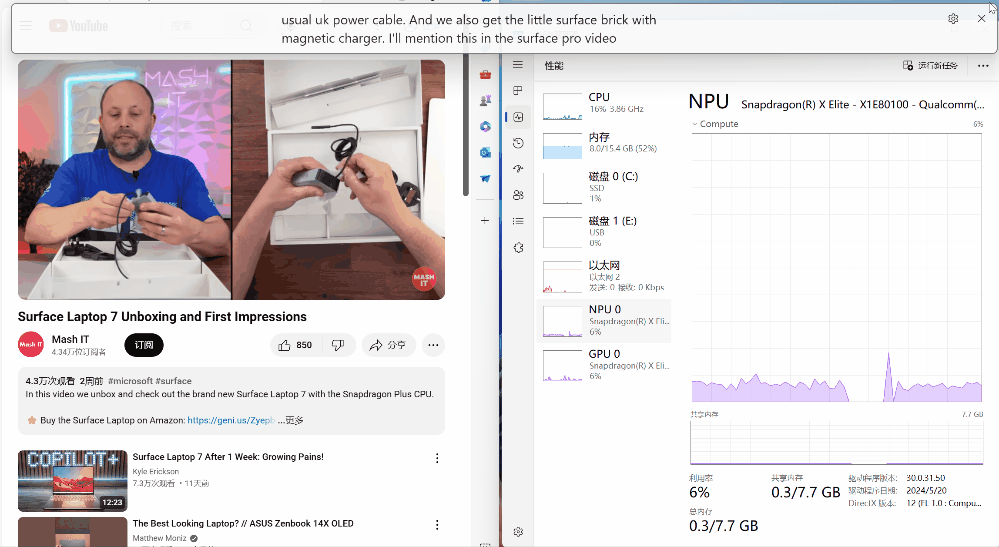999x547 pixels.
Task: Open title 'Surface Laptop 7 After 1 Week: Growing Pains!'
Action: [228, 457]
